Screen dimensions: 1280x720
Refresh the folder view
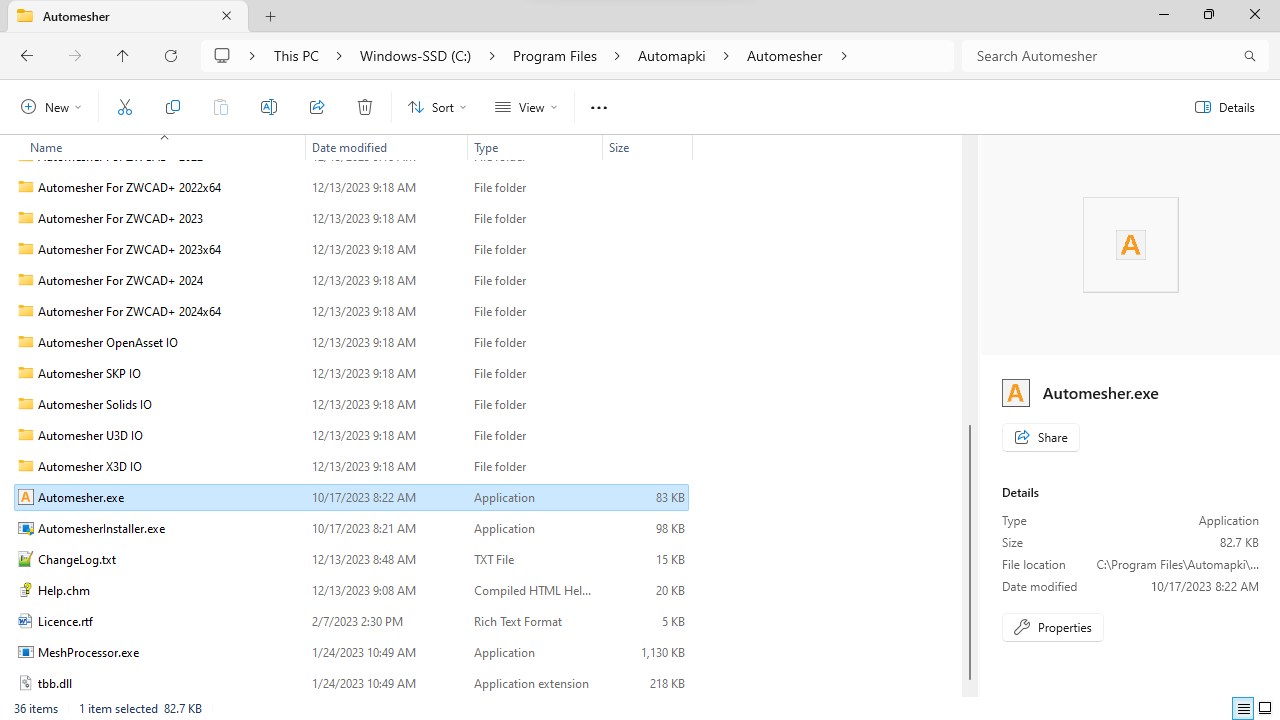click(171, 56)
